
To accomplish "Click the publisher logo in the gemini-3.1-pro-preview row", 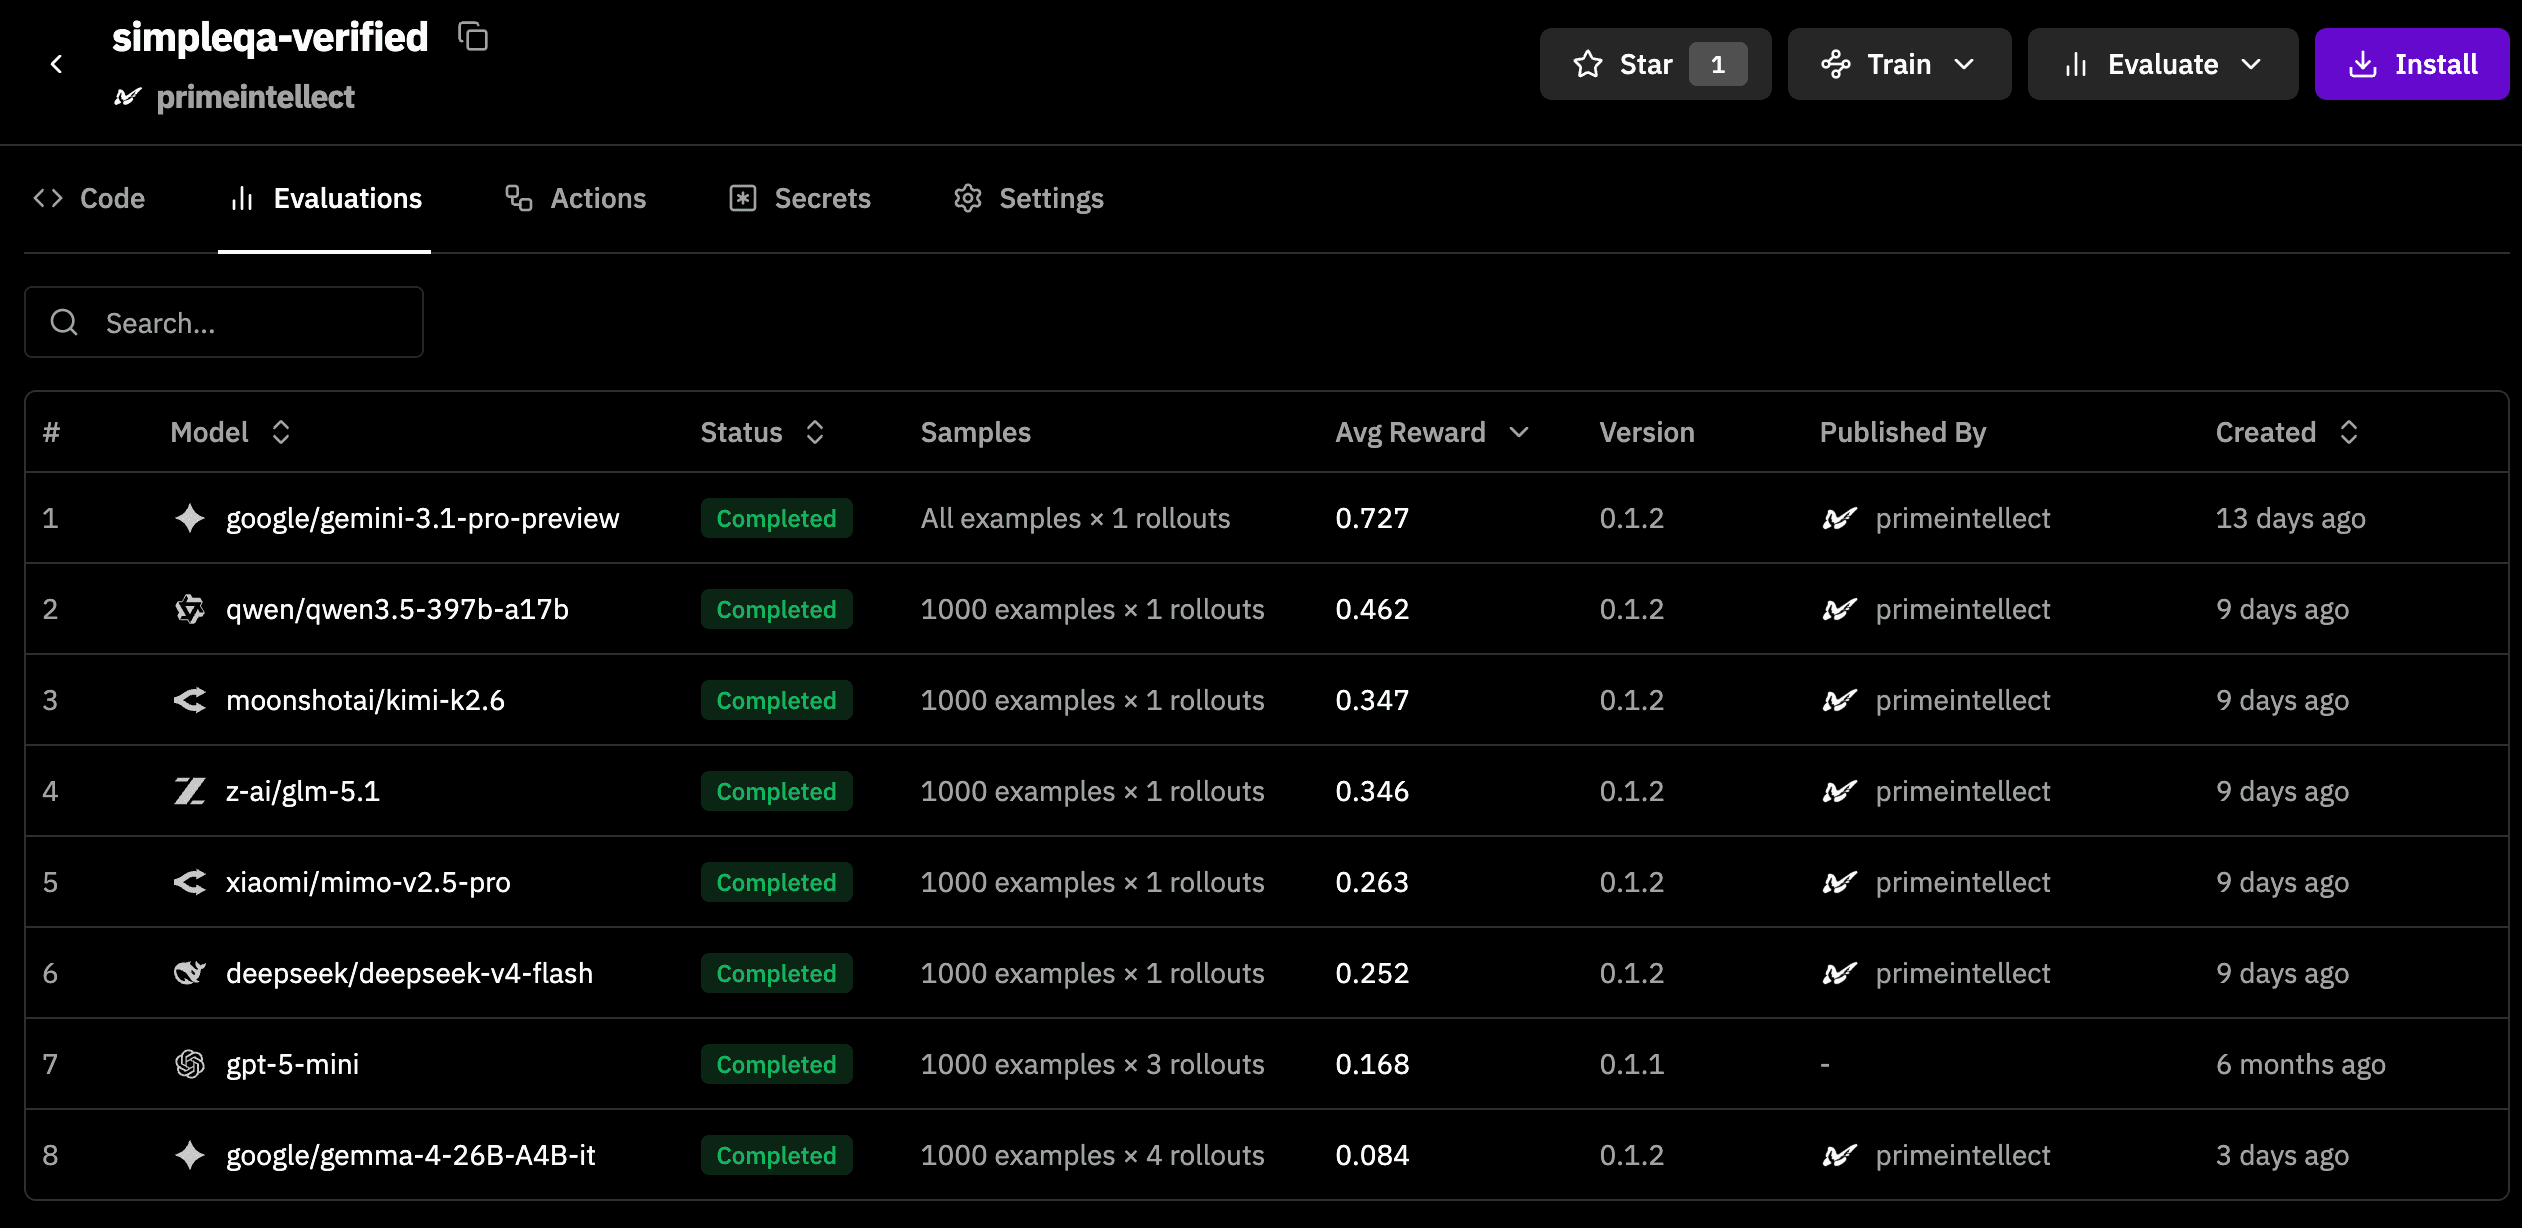I will 1839,518.
